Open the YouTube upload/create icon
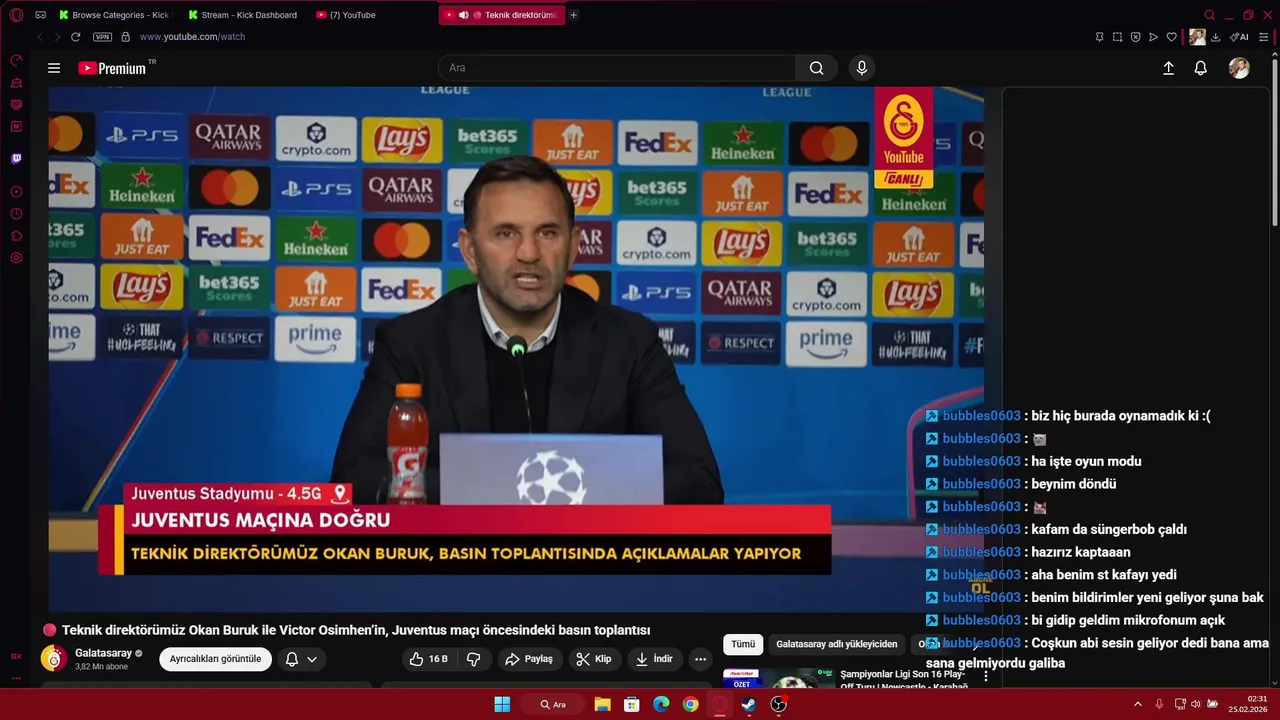 (x=1168, y=68)
